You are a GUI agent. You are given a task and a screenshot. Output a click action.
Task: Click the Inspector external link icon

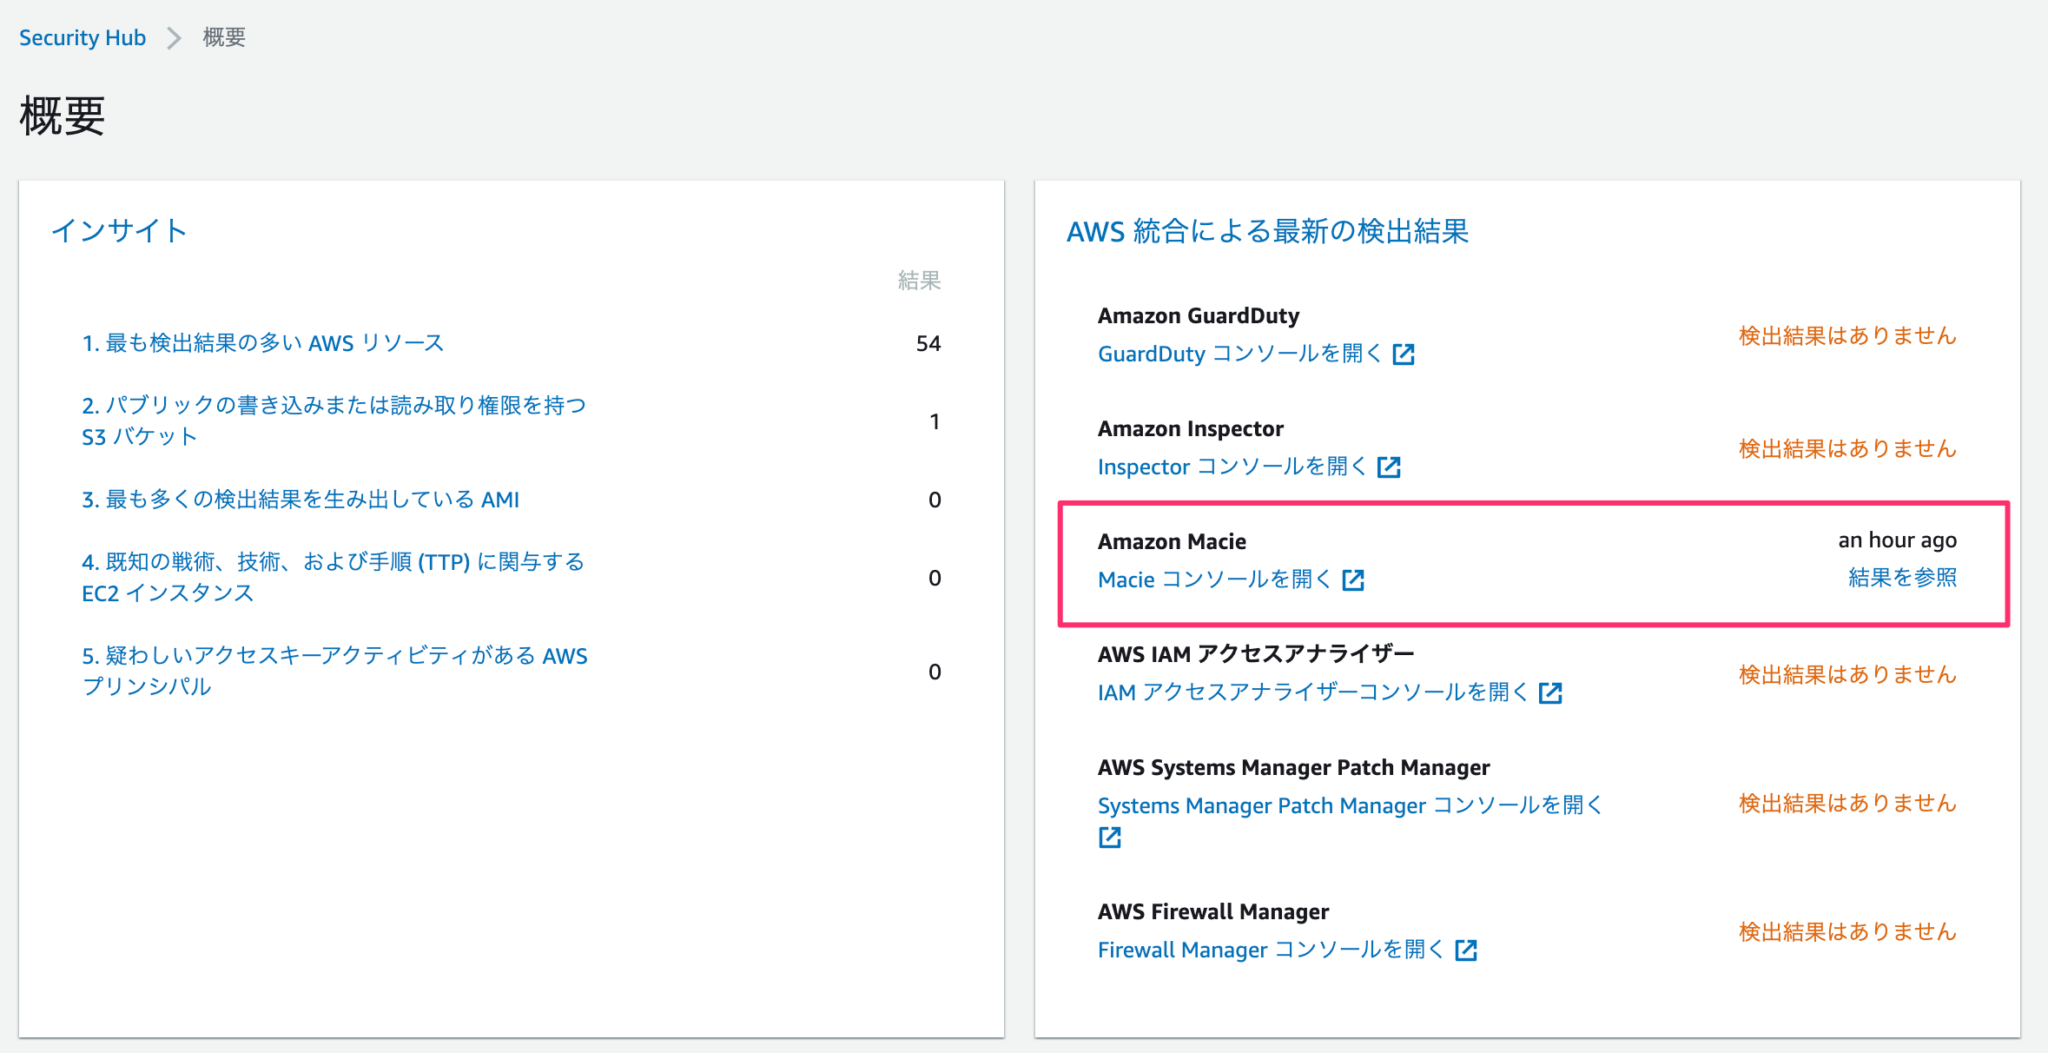click(x=1390, y=466)
